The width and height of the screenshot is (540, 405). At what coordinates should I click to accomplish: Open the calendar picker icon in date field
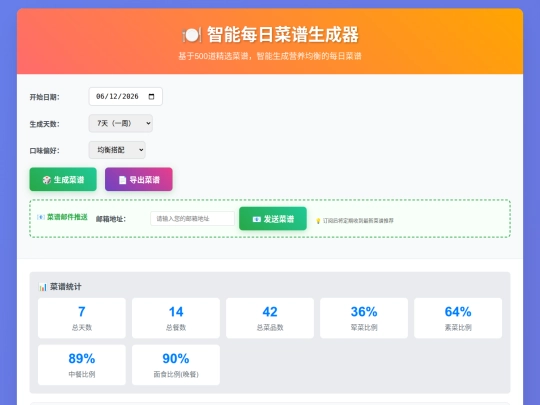tap(151, 96)
